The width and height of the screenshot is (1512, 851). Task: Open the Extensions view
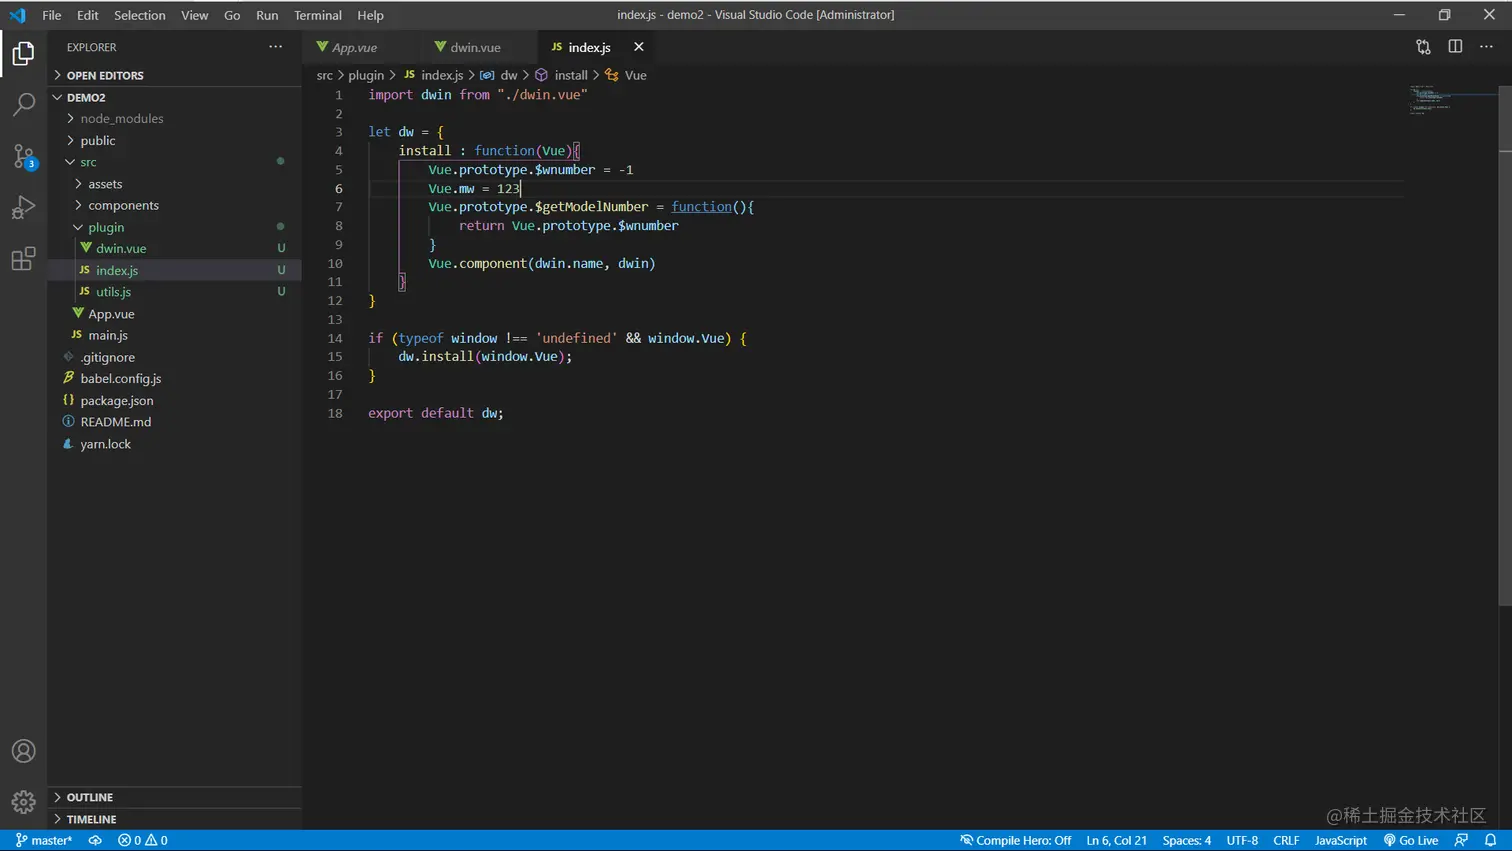point(23,259)
